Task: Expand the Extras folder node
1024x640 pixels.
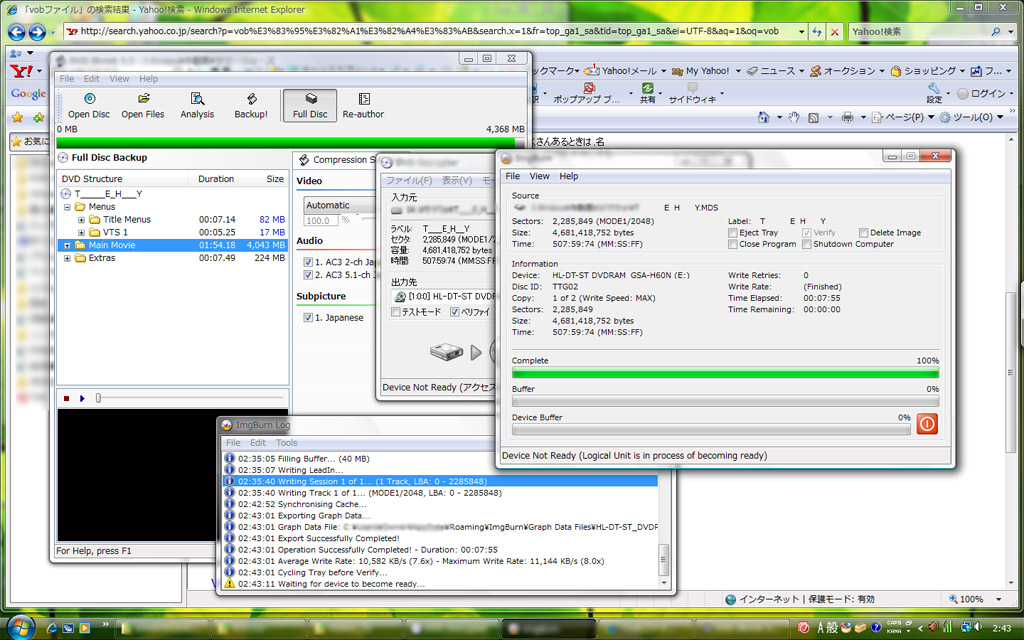Action: 67,258
